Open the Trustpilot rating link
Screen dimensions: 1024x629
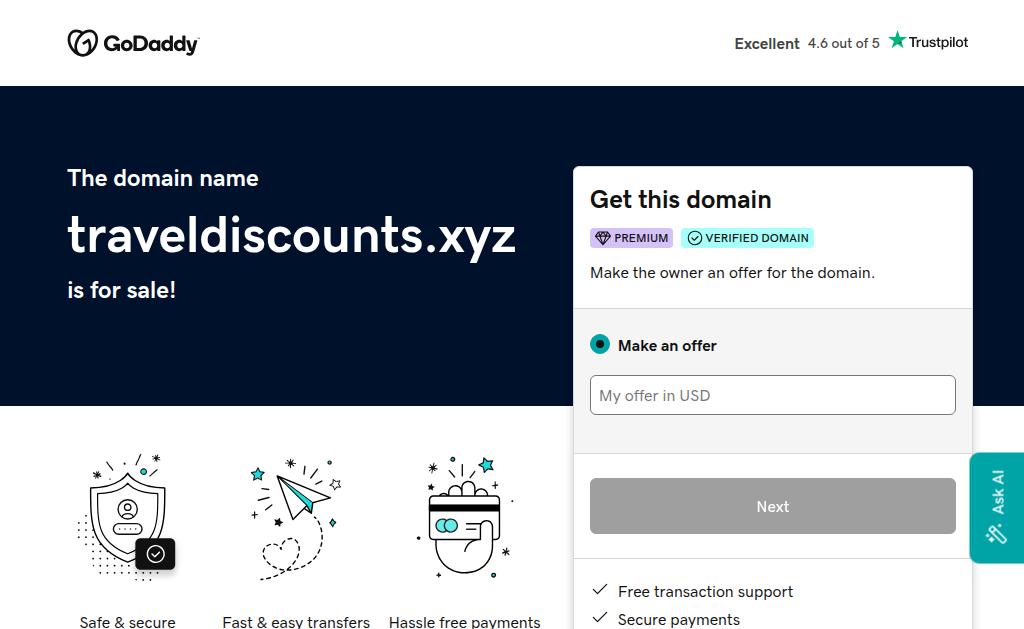(x=850, y=43)
